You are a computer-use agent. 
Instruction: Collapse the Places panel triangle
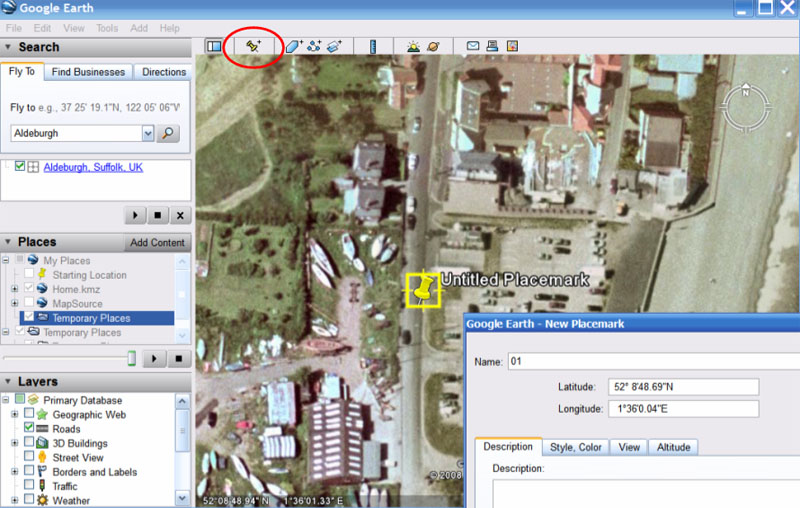8,242
